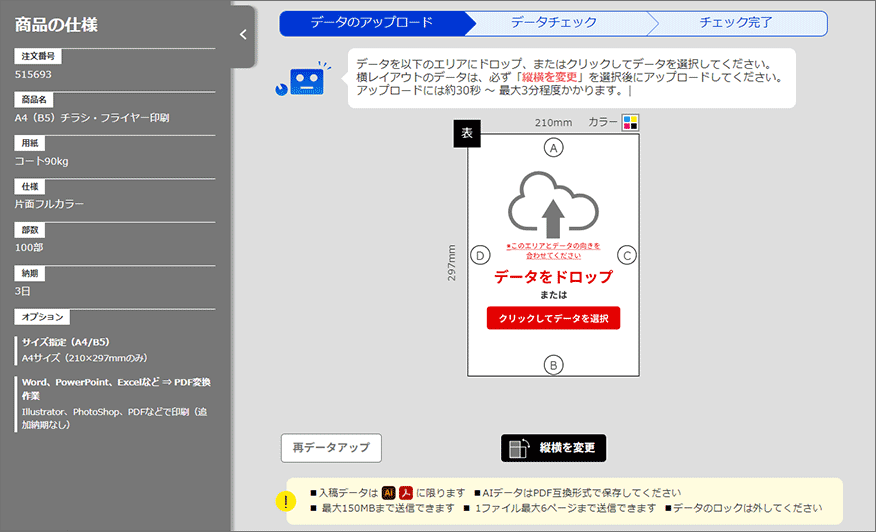The height and width of the screenshot is (532, 876).
Task: Click the circled D marker
Action: click(480, 255)
